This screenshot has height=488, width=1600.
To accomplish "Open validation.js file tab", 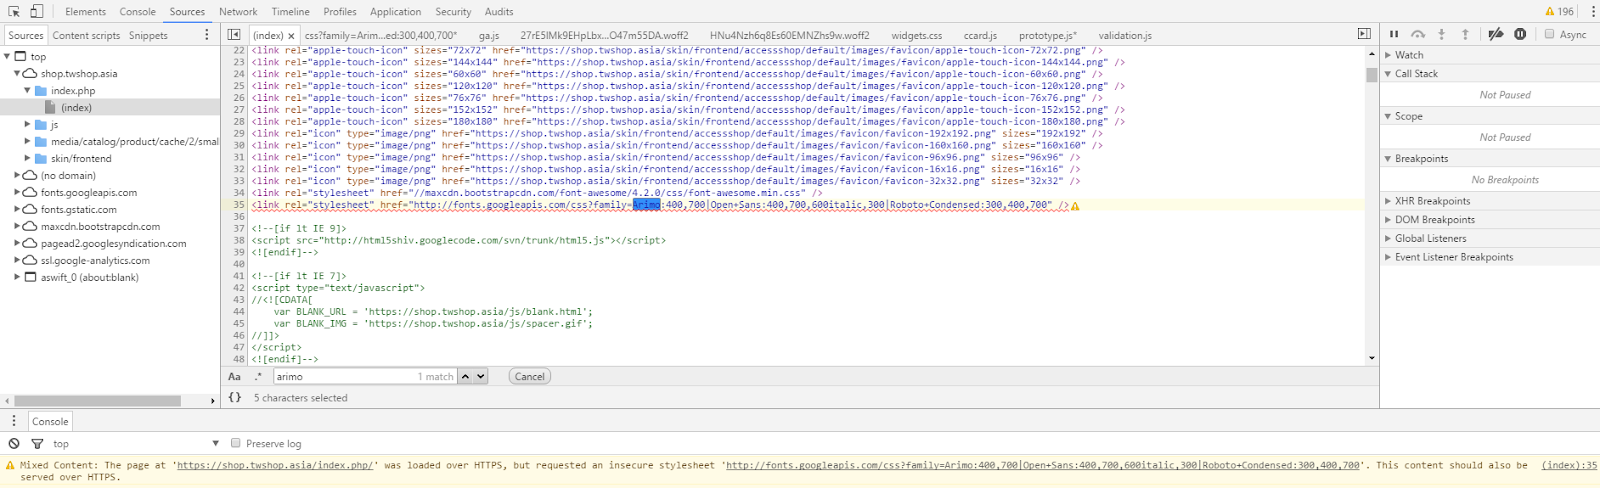I will pyautogui.click(x=1125, y=36).
